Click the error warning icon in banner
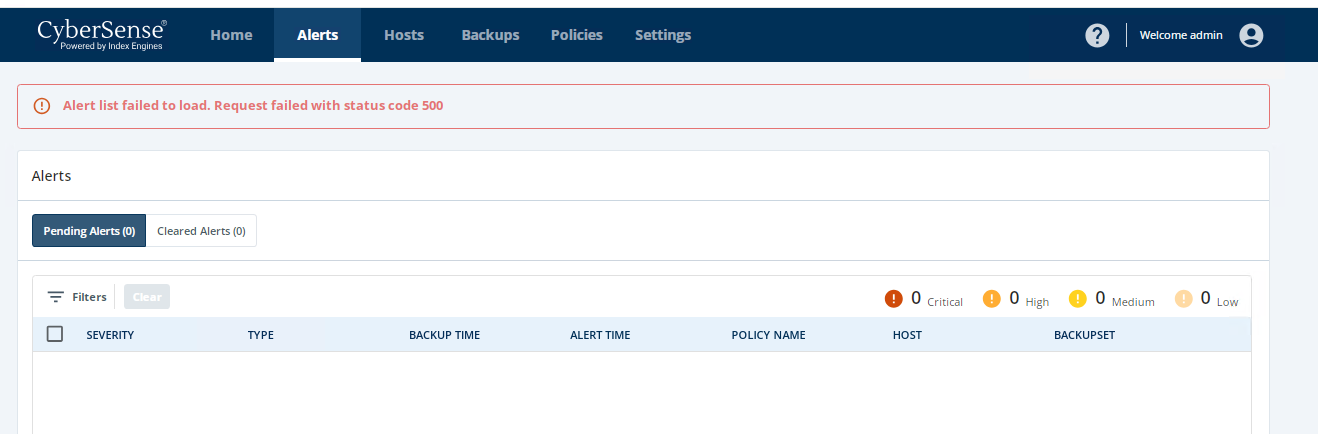Screen dimensions: 1318x434 [x=42, y=106]
